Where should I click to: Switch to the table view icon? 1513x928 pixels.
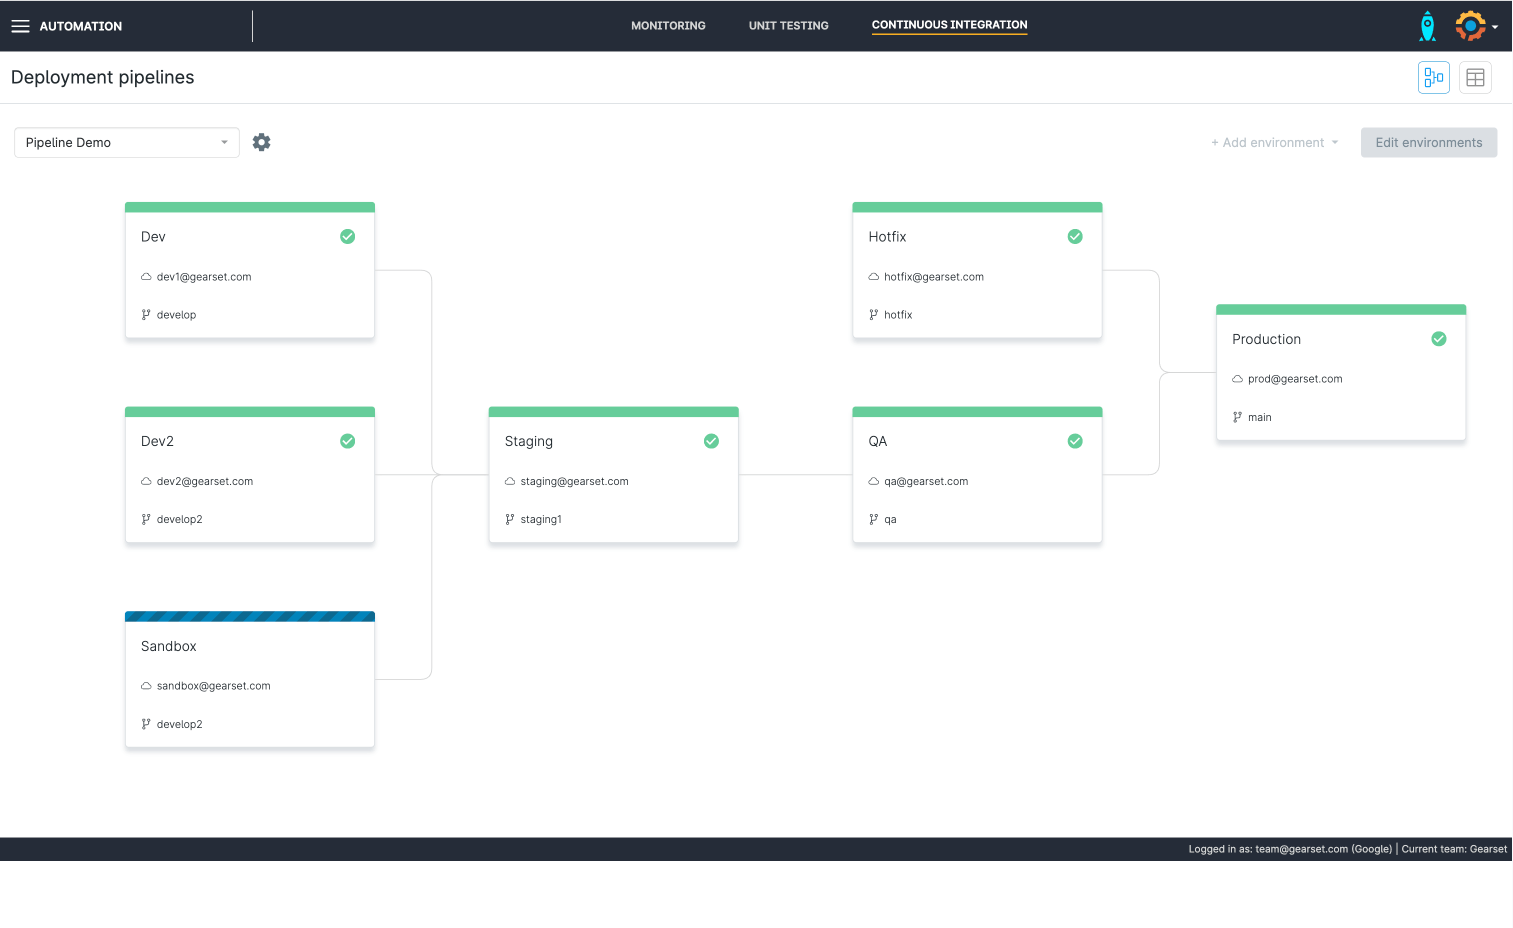click(x=1475, y=77)
